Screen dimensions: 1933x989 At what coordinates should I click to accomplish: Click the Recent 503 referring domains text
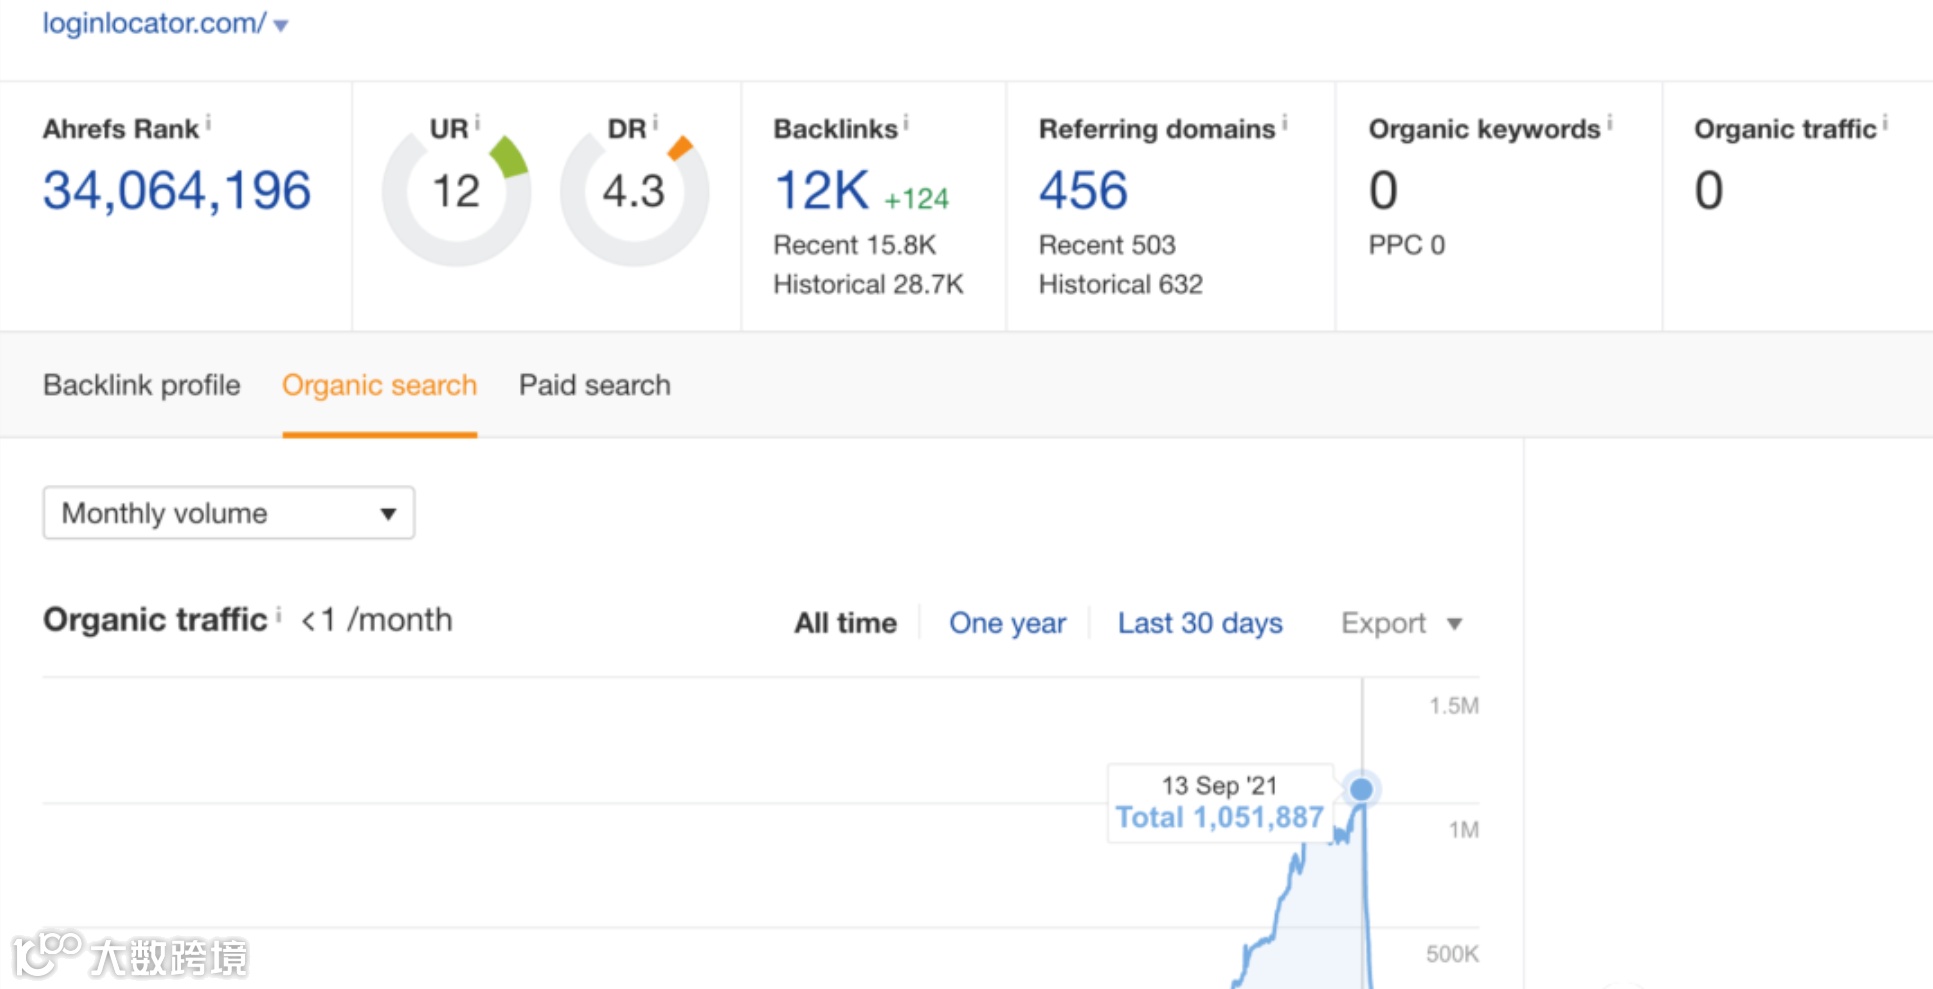1107,245
